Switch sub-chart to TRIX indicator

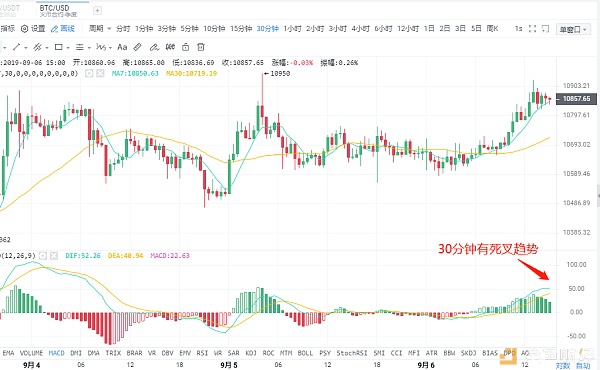tap(113, 353)
